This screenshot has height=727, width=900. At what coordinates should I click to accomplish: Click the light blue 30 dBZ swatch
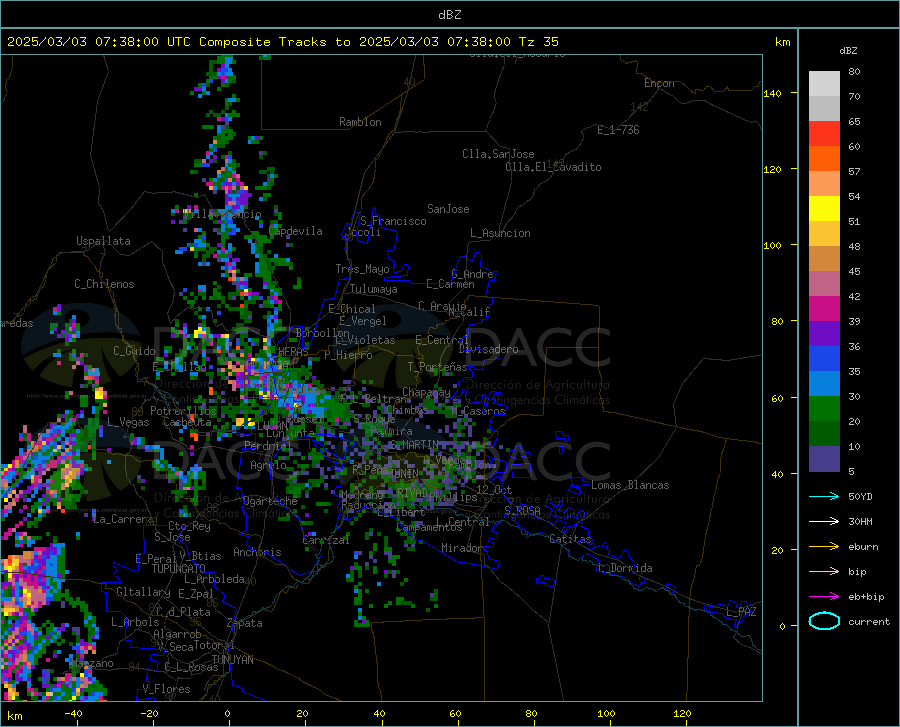[824, 383]
